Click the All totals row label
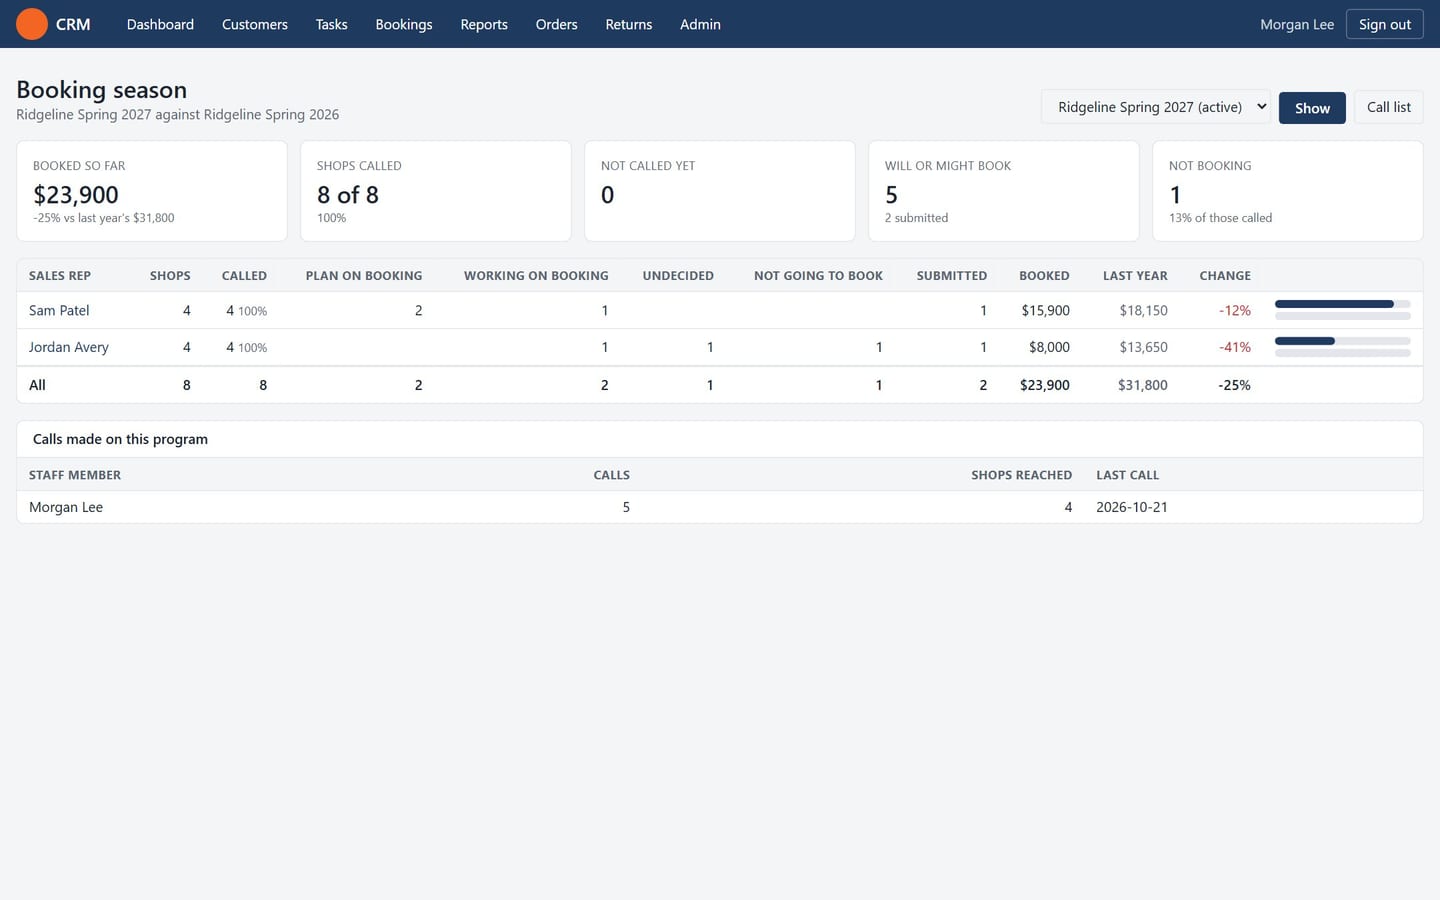The height and width of the screenshot is (900, 1440). (37, 385)
